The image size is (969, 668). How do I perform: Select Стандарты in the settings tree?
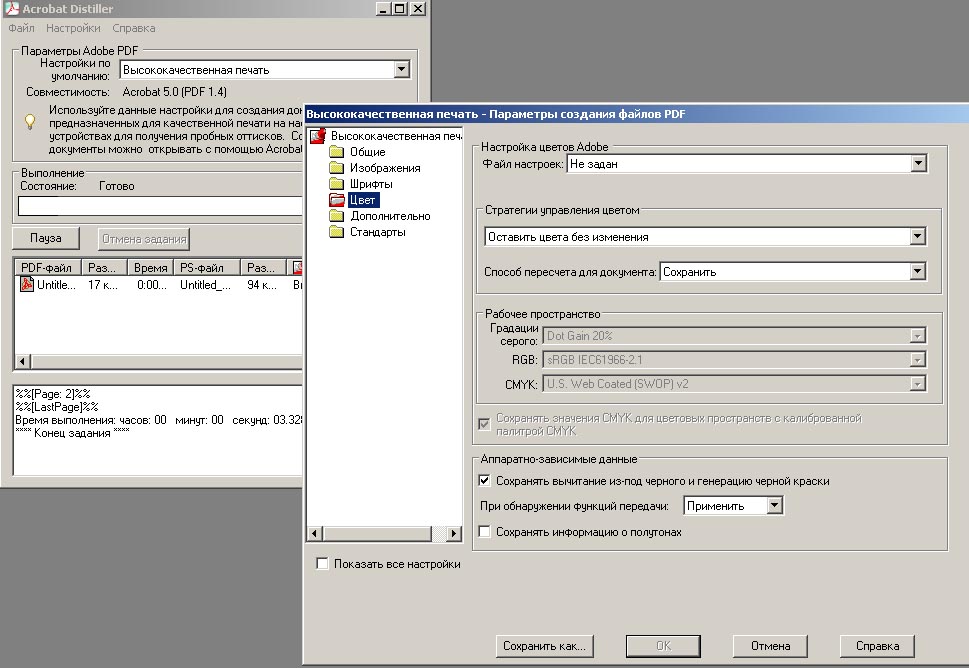click(x=378, y=232)
